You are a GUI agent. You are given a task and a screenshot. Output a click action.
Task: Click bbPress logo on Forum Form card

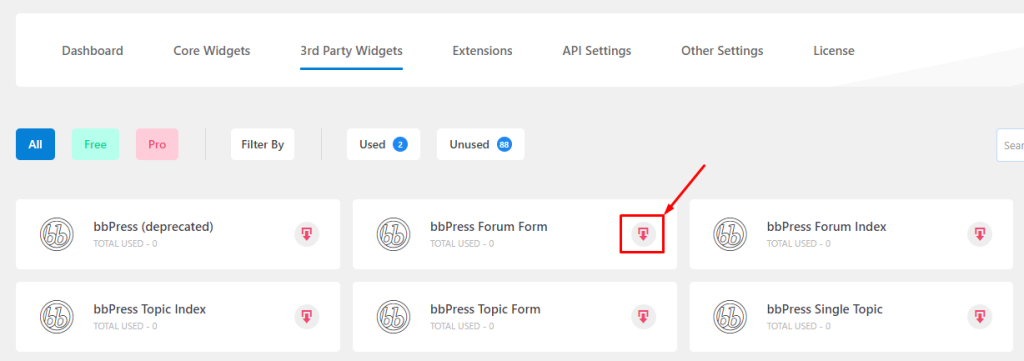[393, 234]
